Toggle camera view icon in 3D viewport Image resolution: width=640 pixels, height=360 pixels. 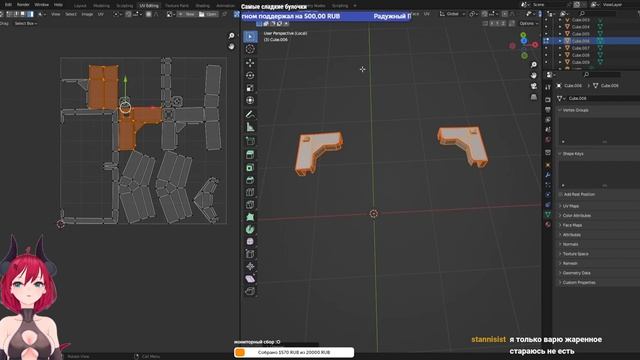[x=533, y=86]
